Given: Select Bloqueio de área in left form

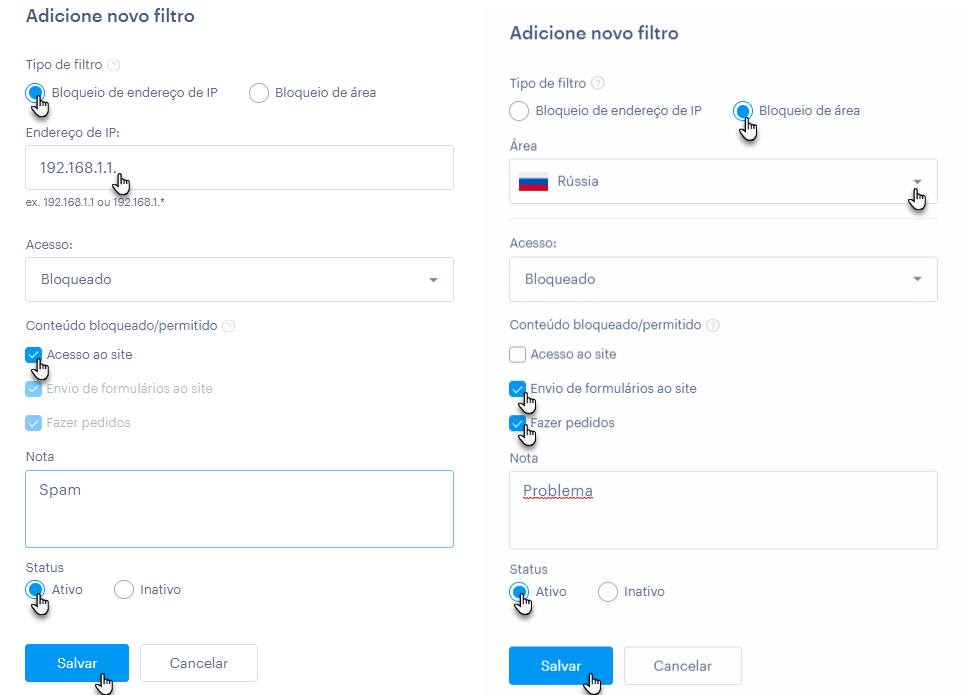Looking at the screenshot, I should click(259, 93).
